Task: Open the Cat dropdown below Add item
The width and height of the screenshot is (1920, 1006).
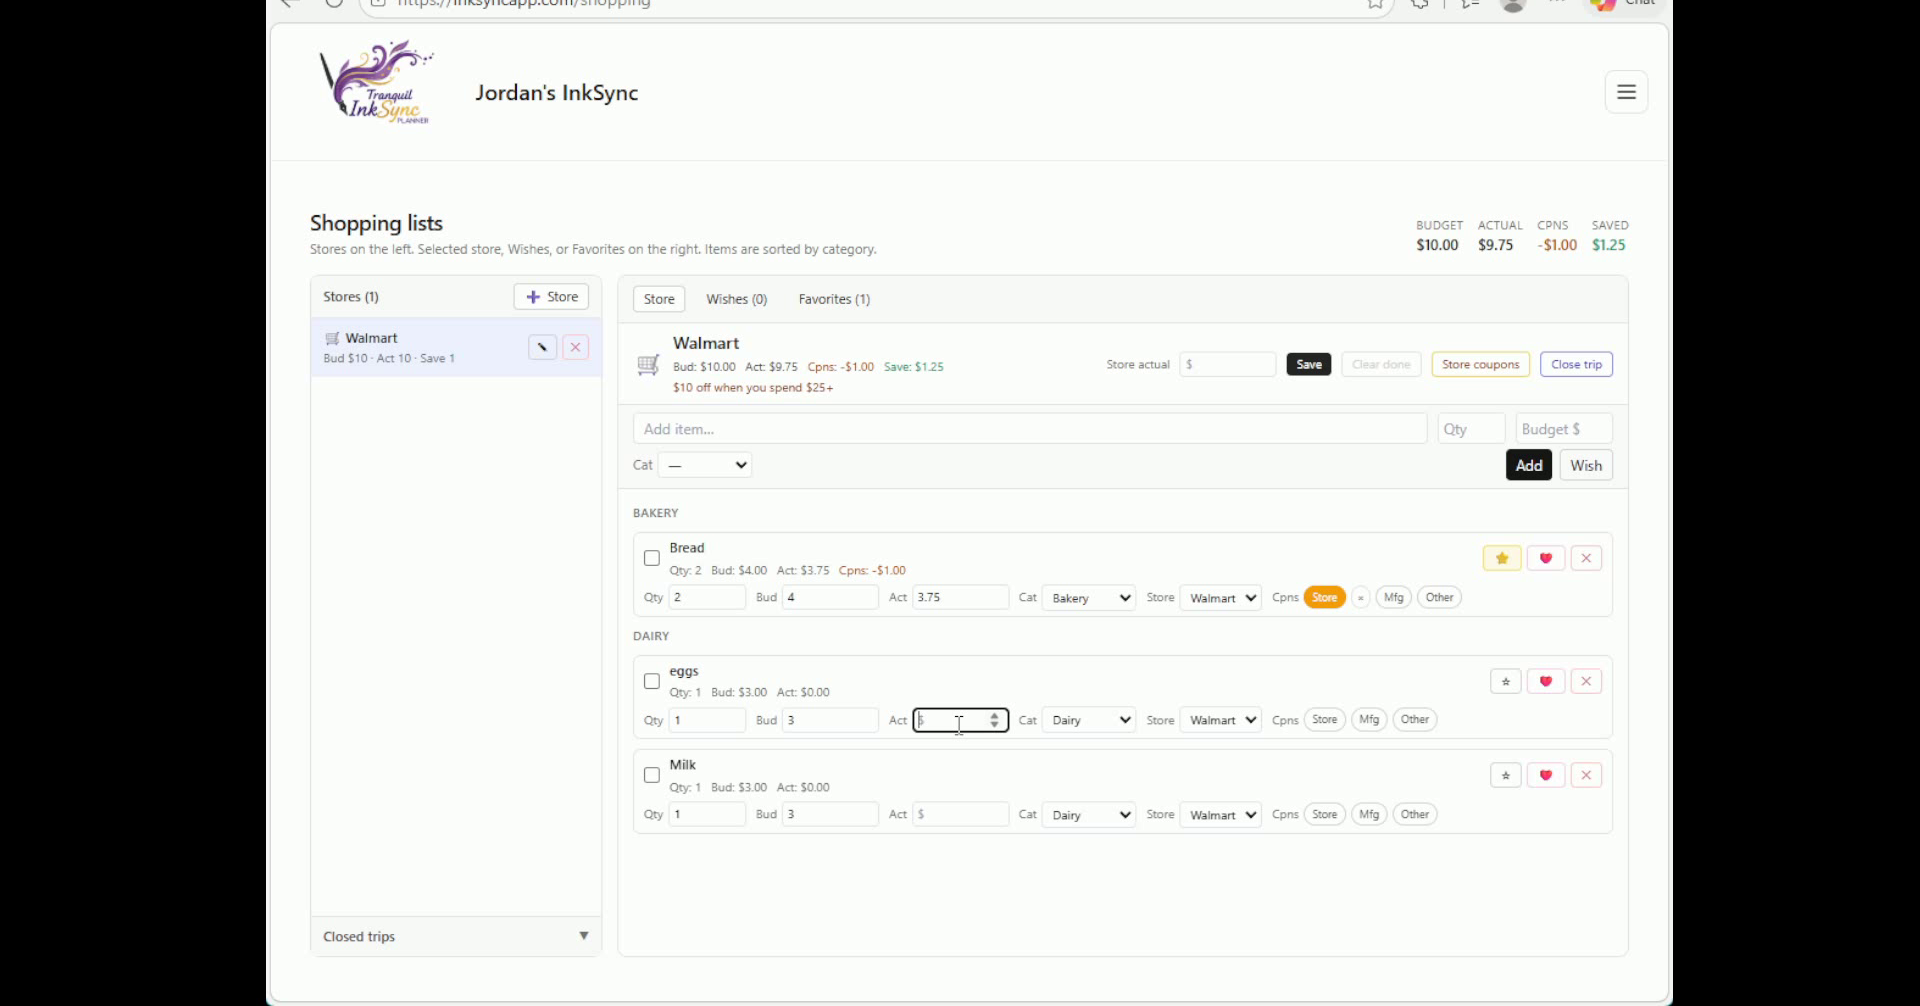Action: (x=705, y=464)
